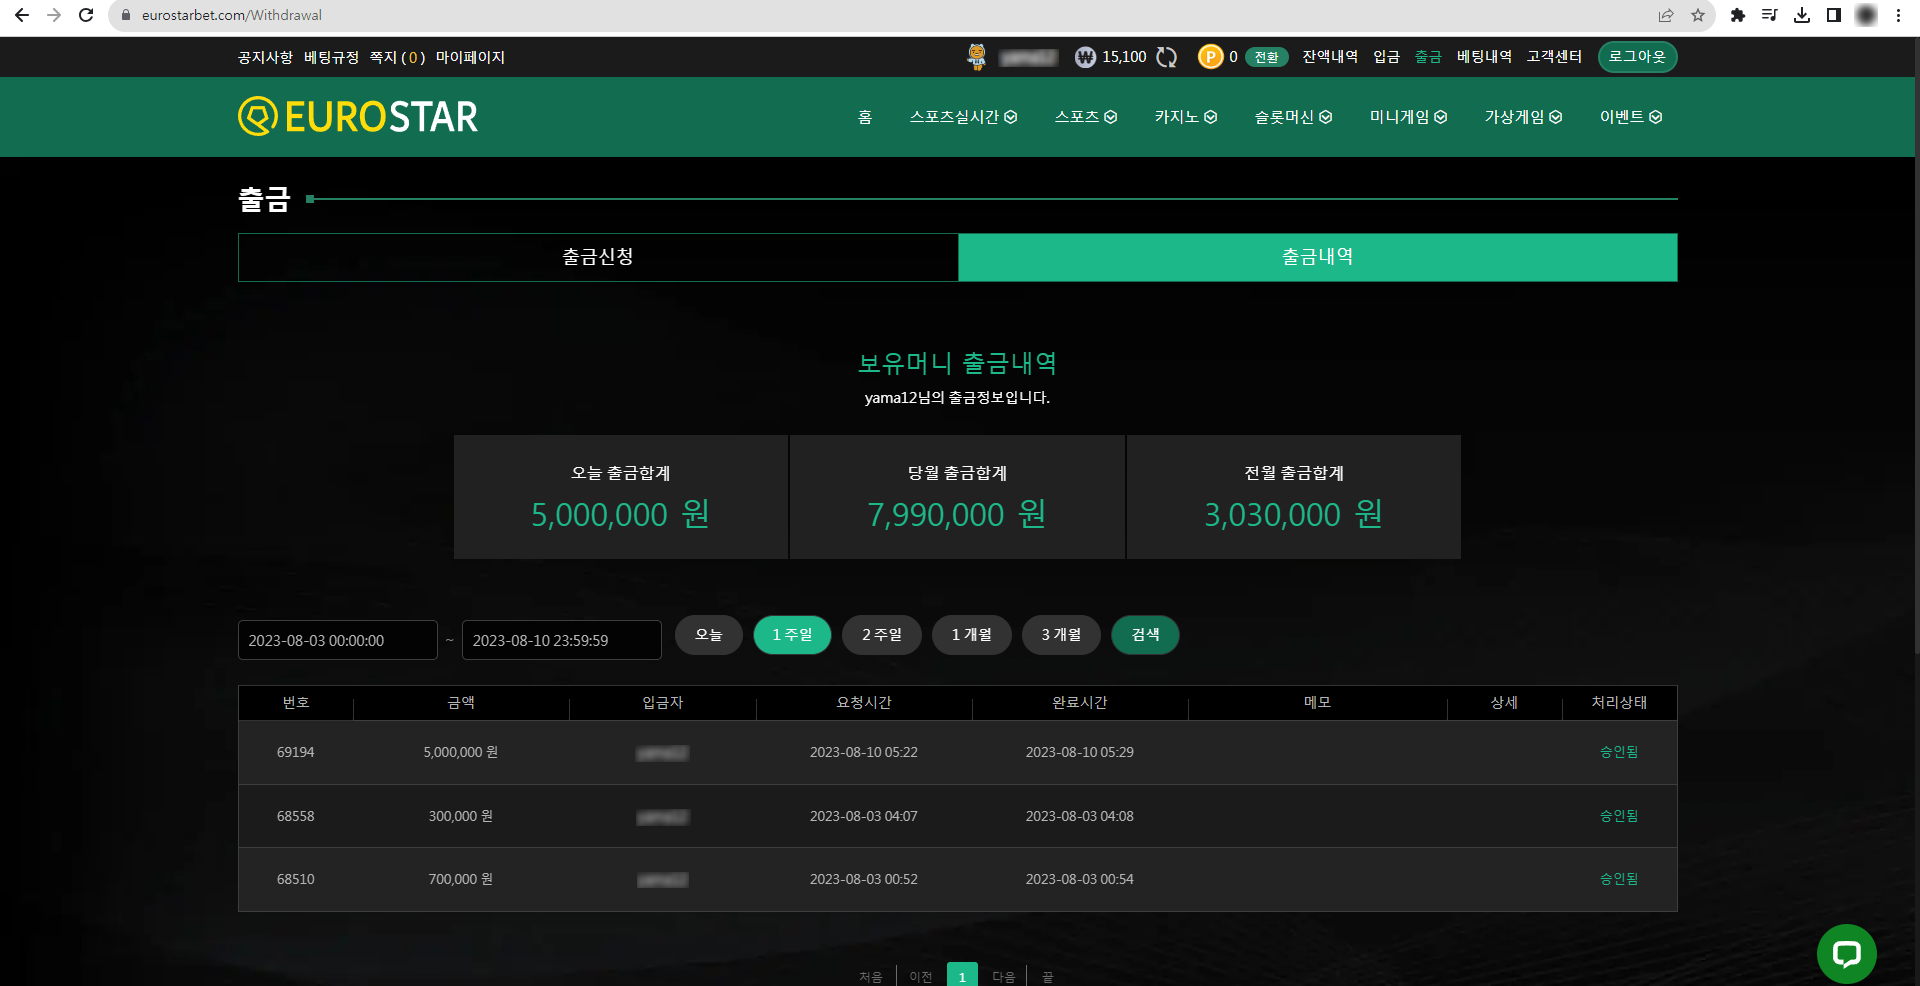Open the browser extensions puzzle icon

[1738, 15]
